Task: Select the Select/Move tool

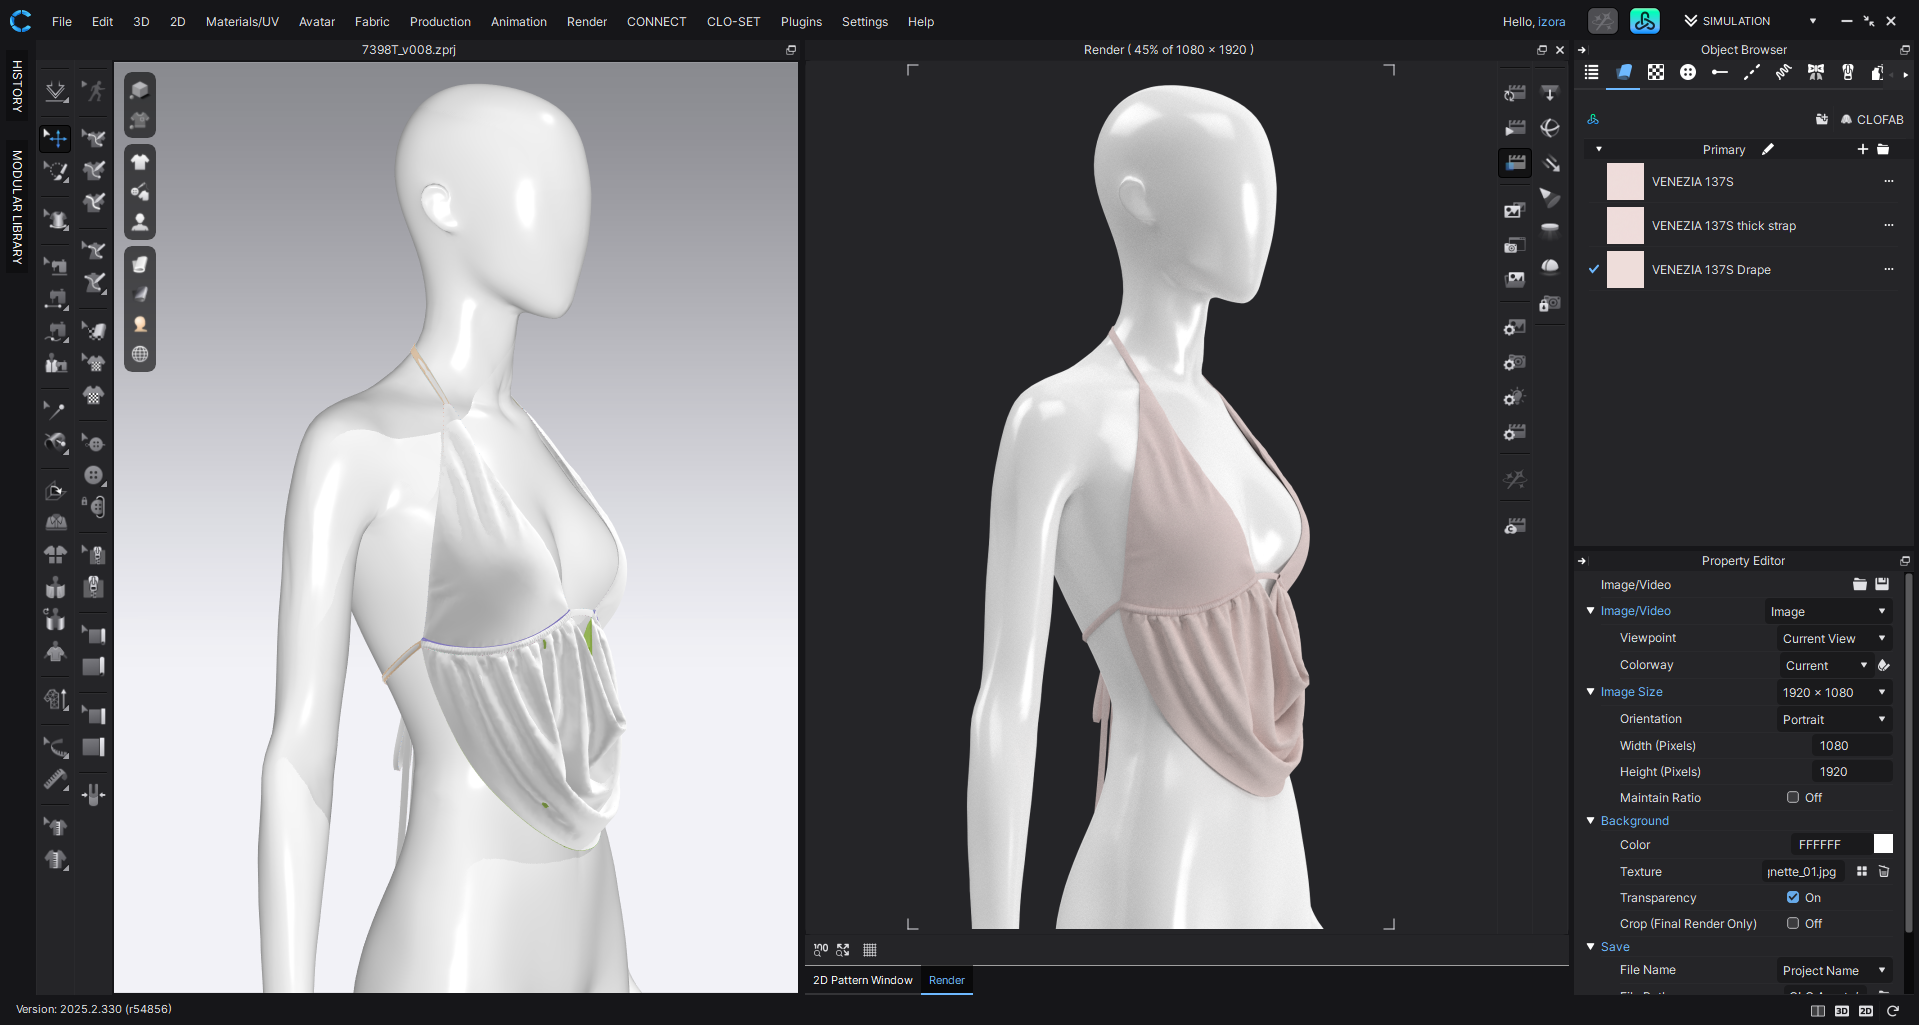Action: [56, 138]
